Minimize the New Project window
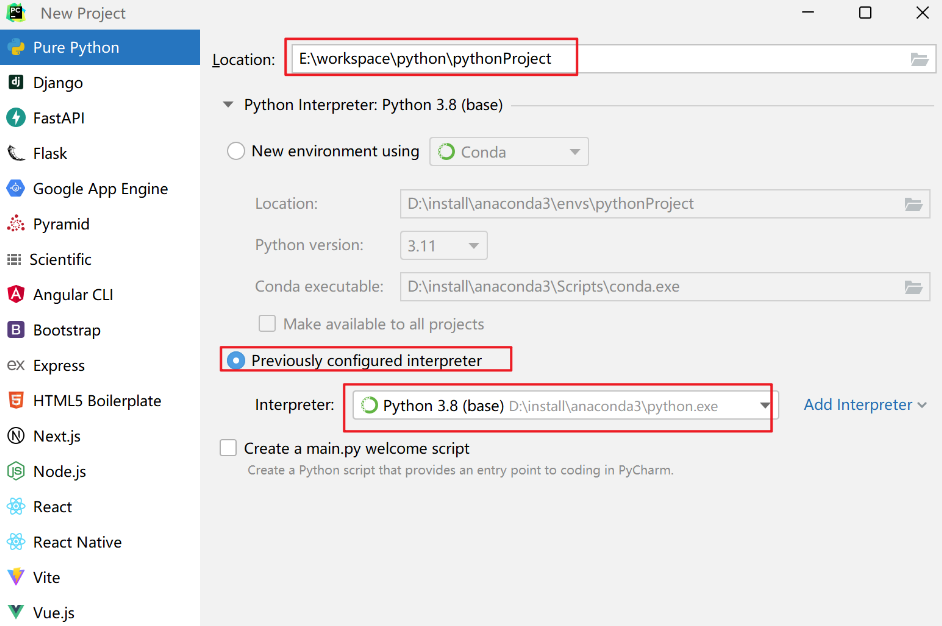The height and width of the screenshot is (626, 942). 808,13
